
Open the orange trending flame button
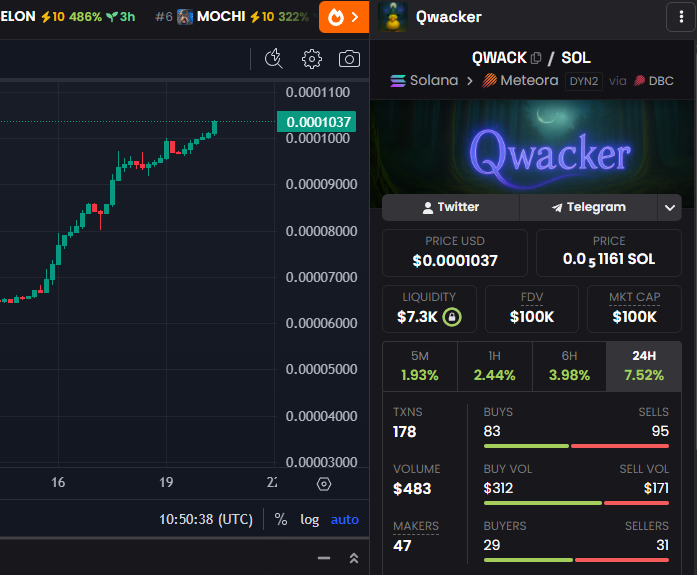(344, 17)
